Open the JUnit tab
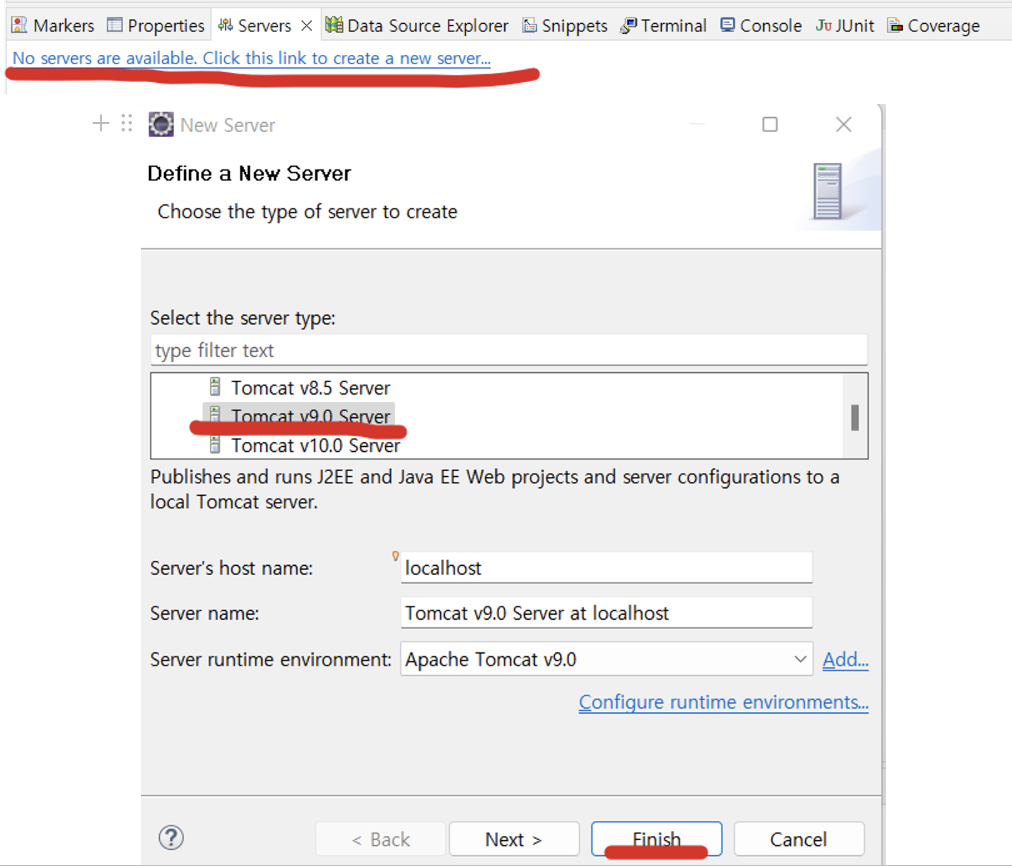This screenshot has width=1012, height=866. pos(844,26)
